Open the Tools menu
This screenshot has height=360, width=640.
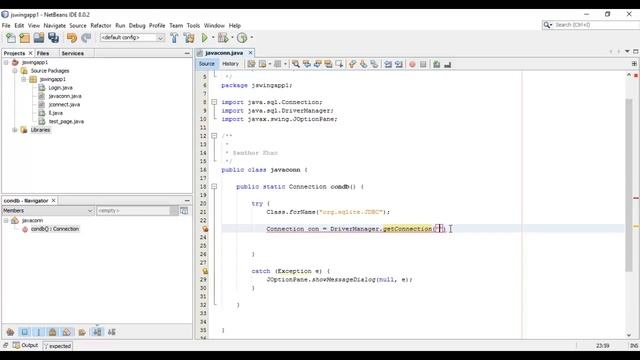[193, 25]
